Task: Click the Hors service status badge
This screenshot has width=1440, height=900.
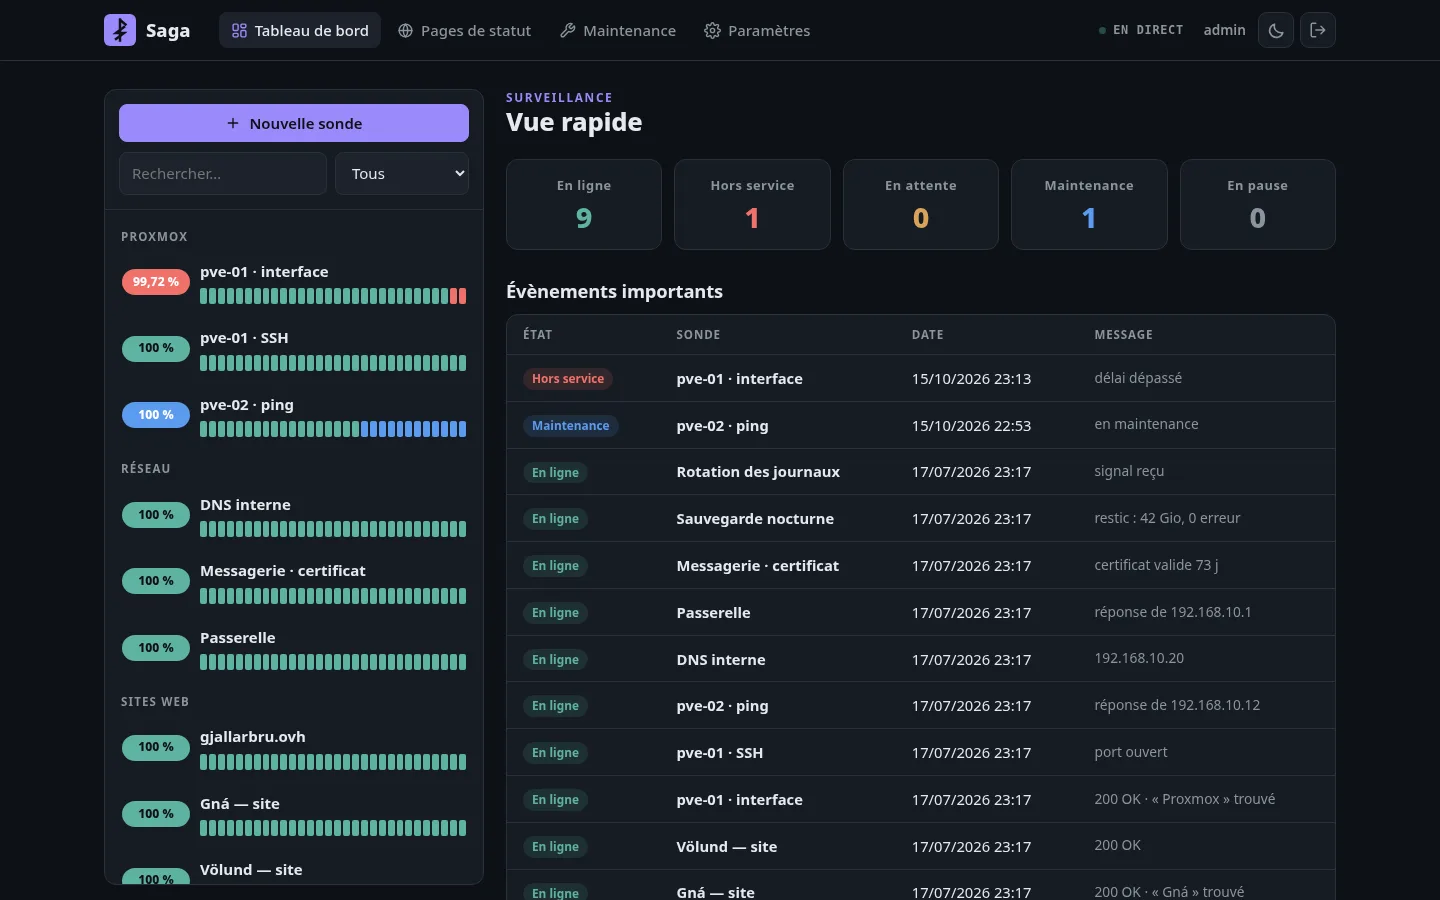Action: click(568, 379)
